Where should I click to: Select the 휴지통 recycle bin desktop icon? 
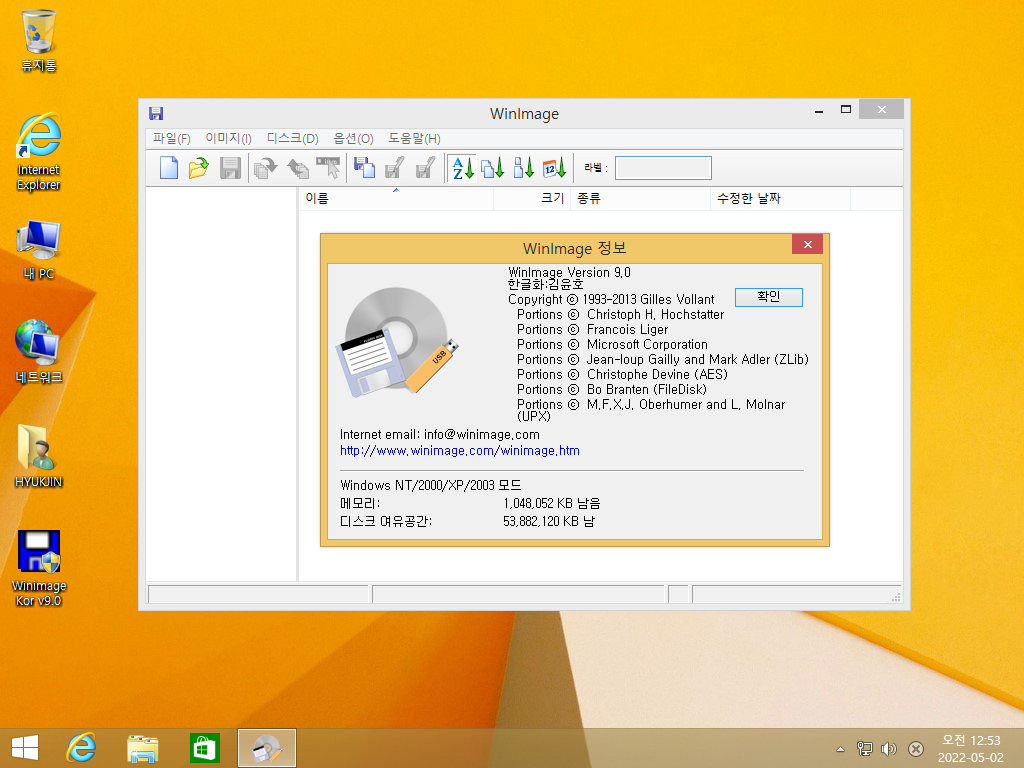tap(39, 40)
